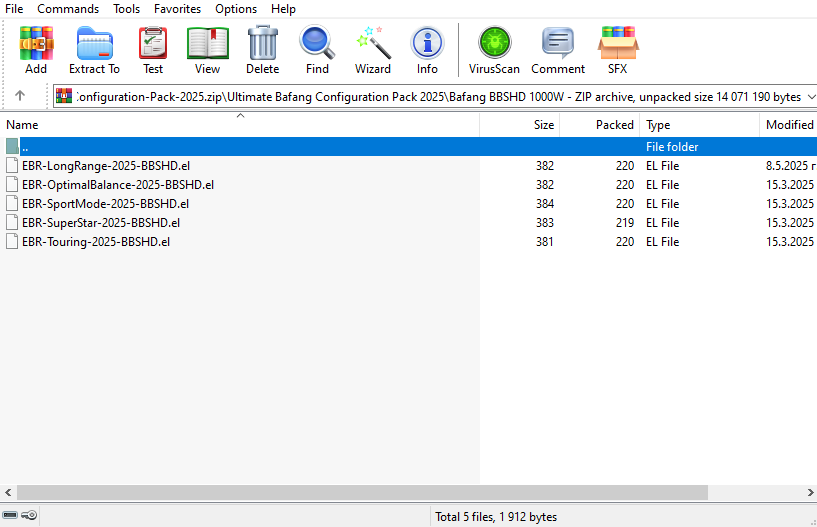Start the VirusScan tool
The width and height of the screenshot is (817, 527).
(494, 43)
